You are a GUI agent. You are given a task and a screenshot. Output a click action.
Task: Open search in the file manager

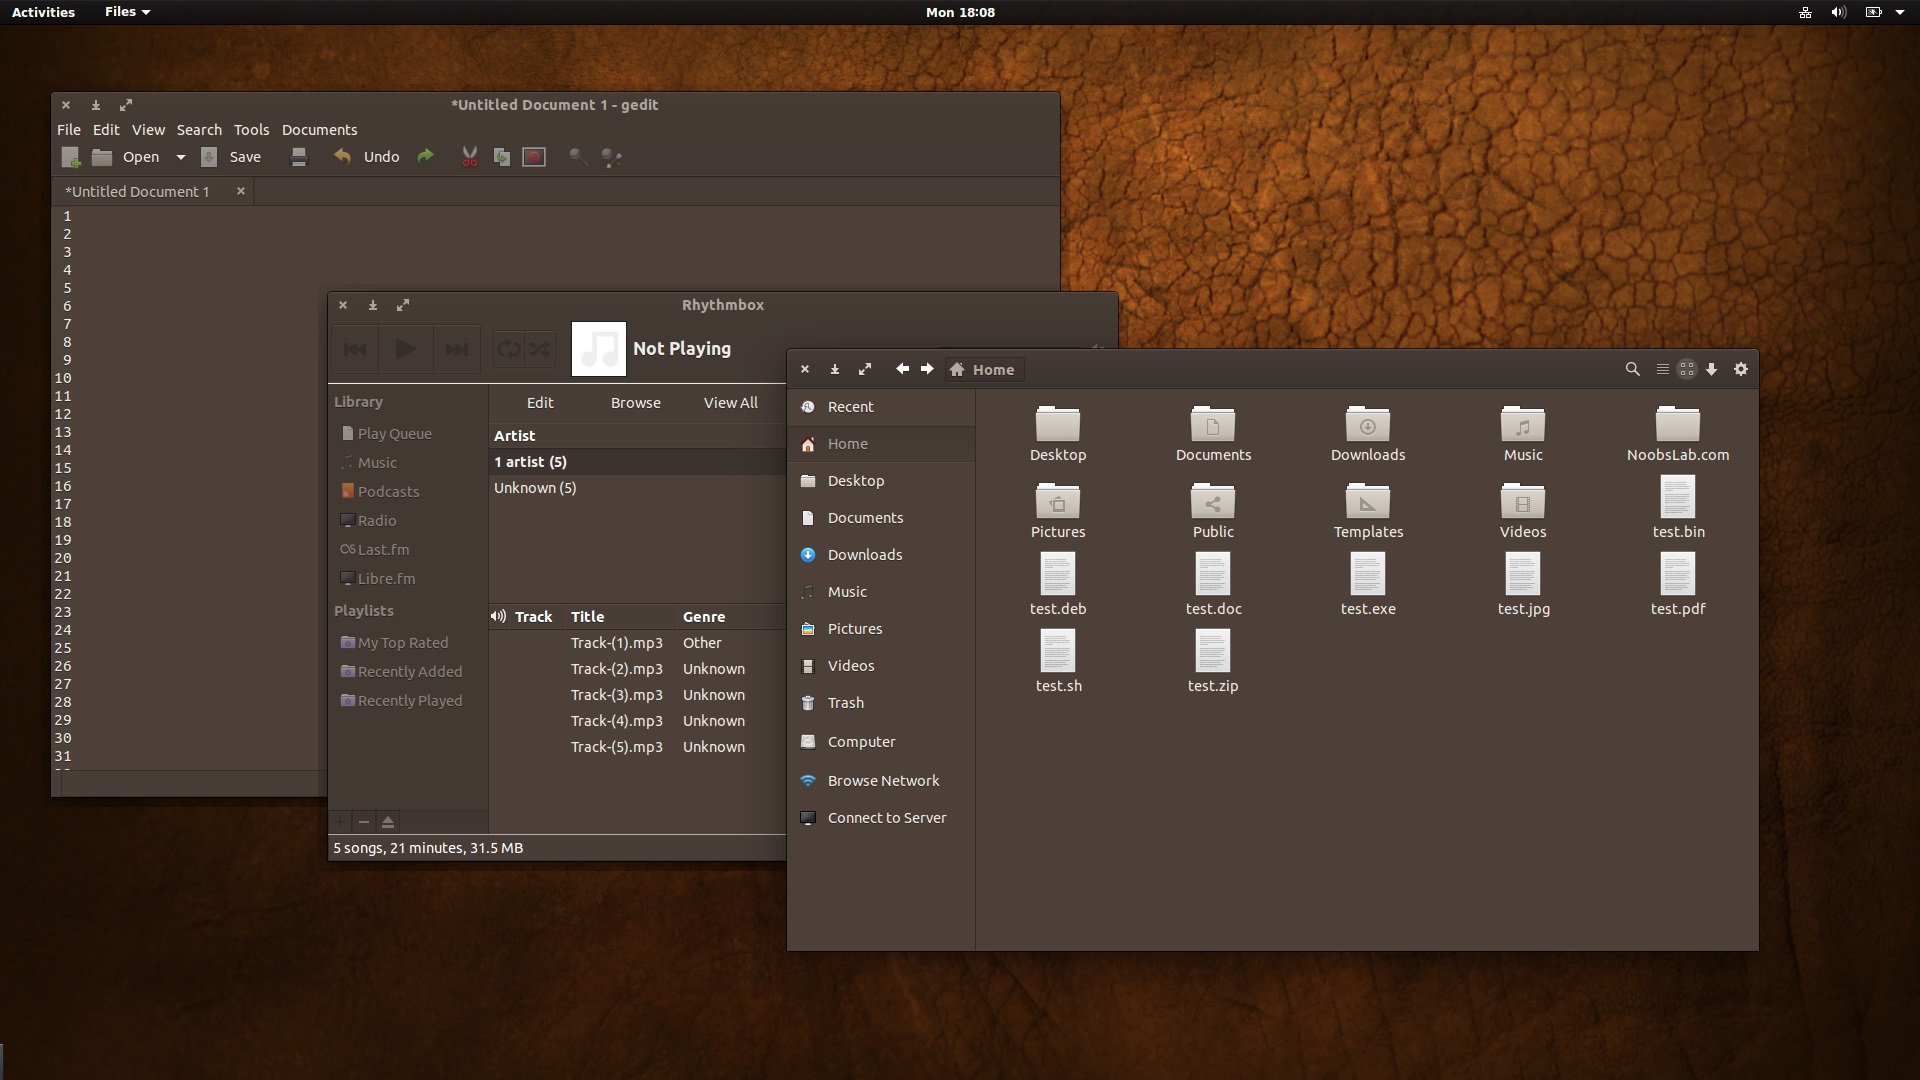point(1632,369)
